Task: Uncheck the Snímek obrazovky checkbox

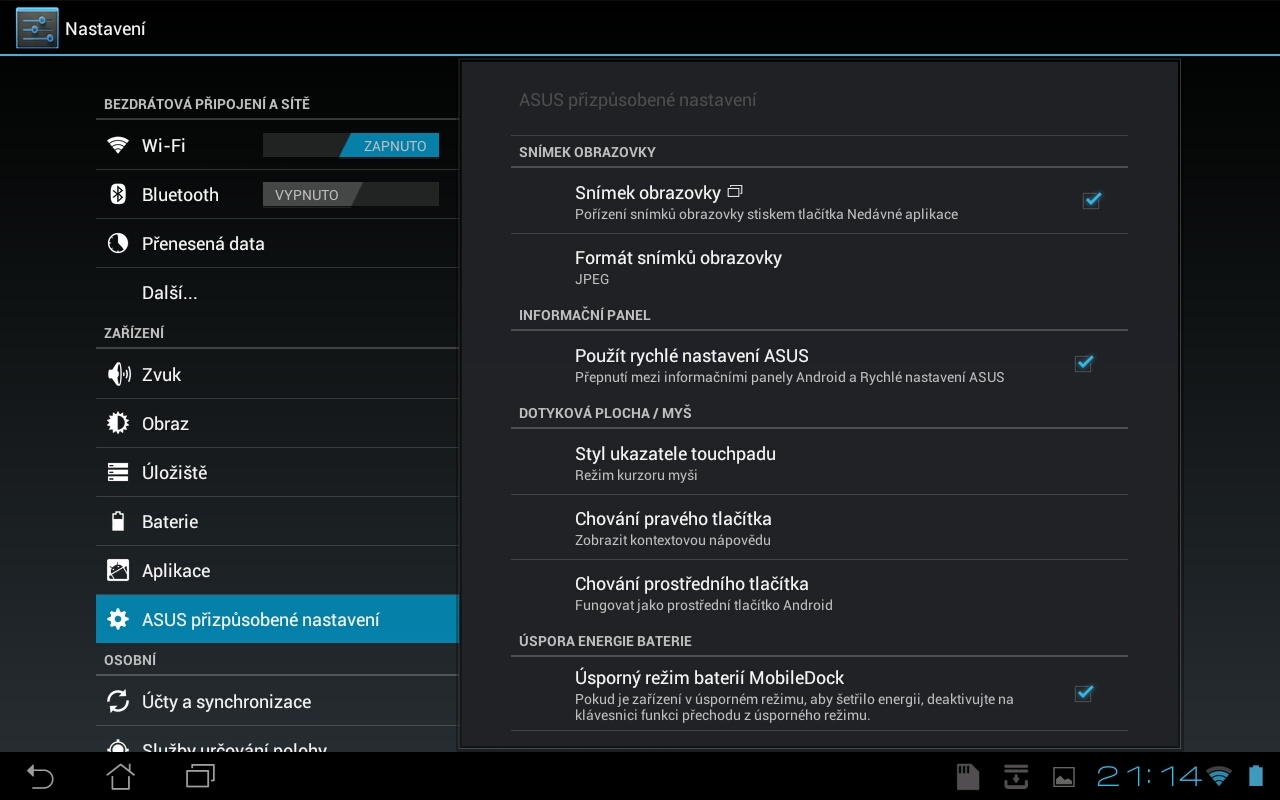Action: [x=1091, y=200]
